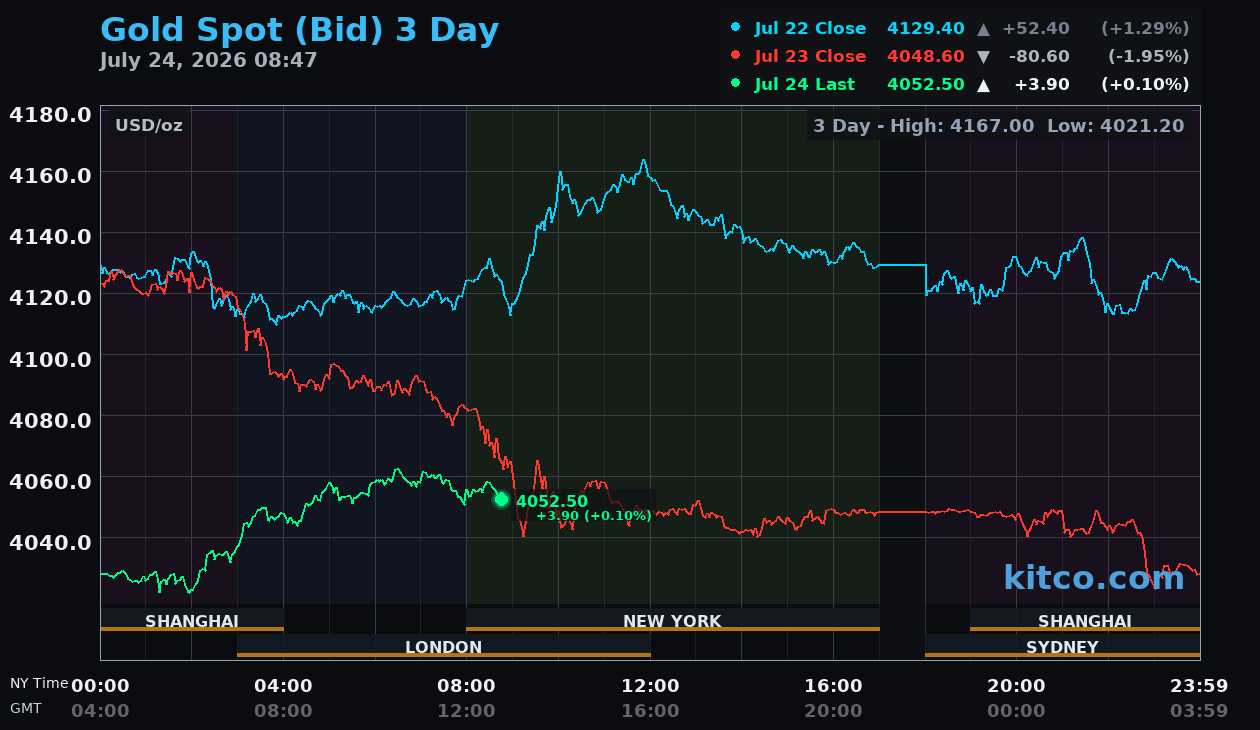Click the 4180.0 y-axis label
The height and width of the screenshot is (730, 1260).
(x=50, y=114)
